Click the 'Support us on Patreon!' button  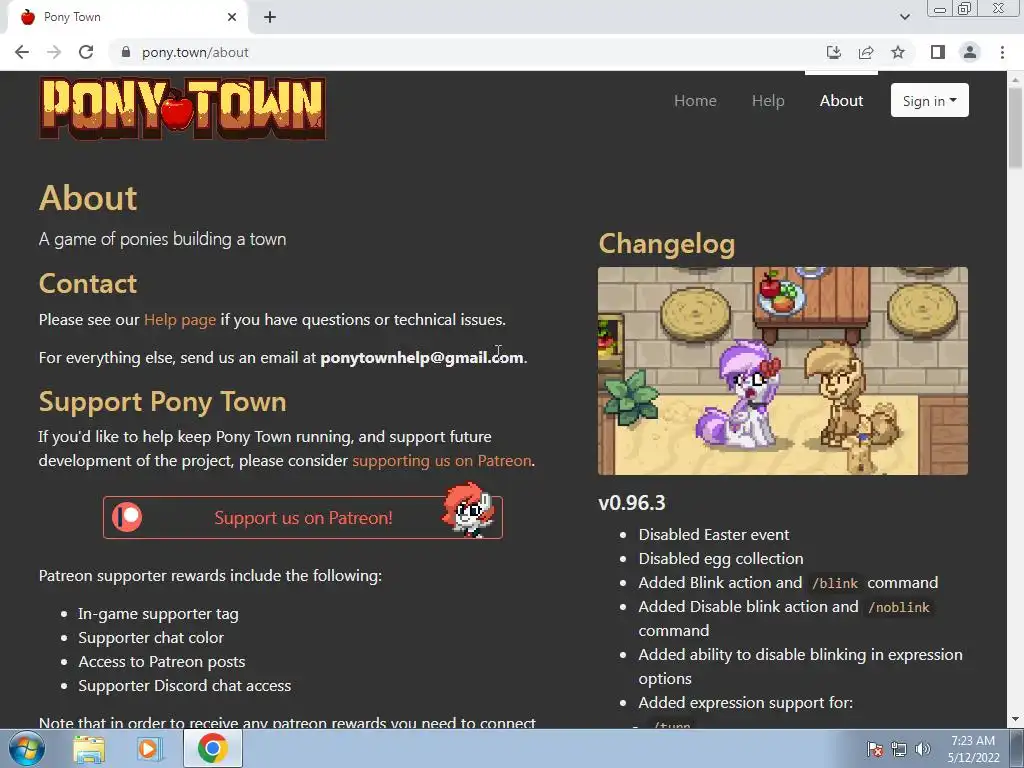point(303,517)
